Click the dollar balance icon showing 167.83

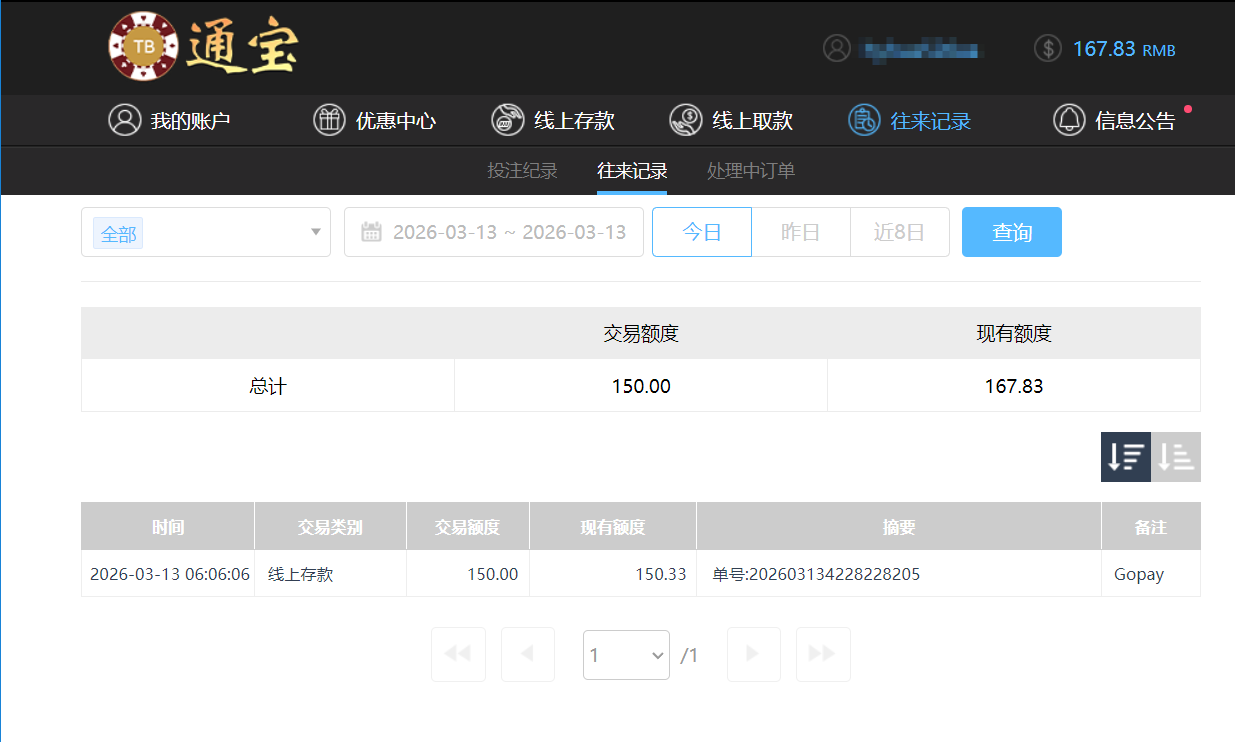[x=1047, y=47]
